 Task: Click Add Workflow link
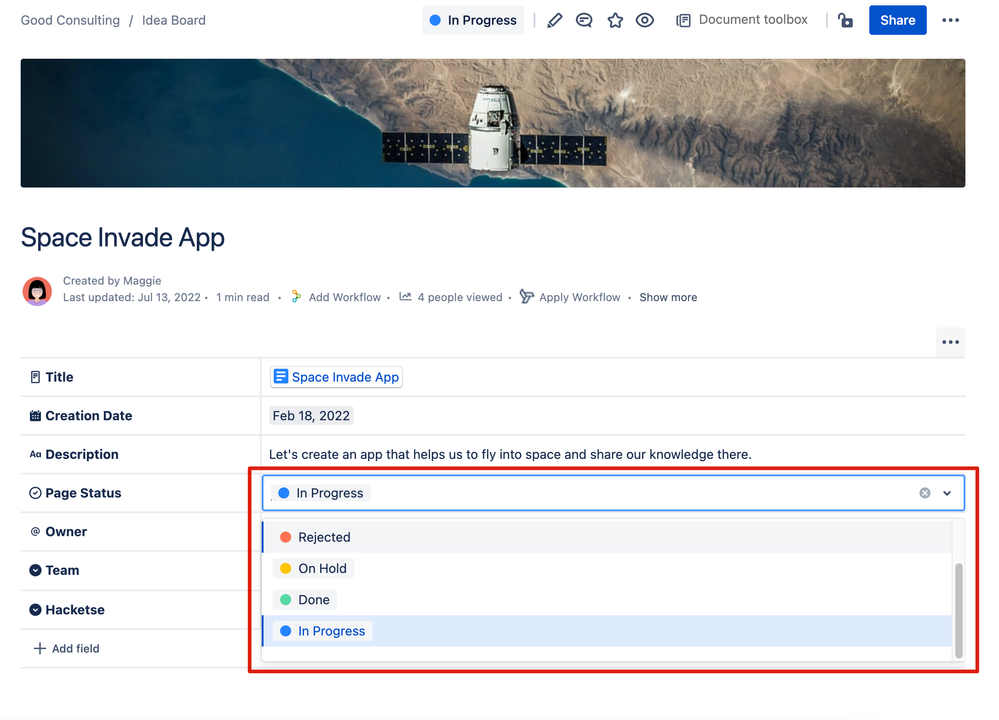(x=345, y=298)
